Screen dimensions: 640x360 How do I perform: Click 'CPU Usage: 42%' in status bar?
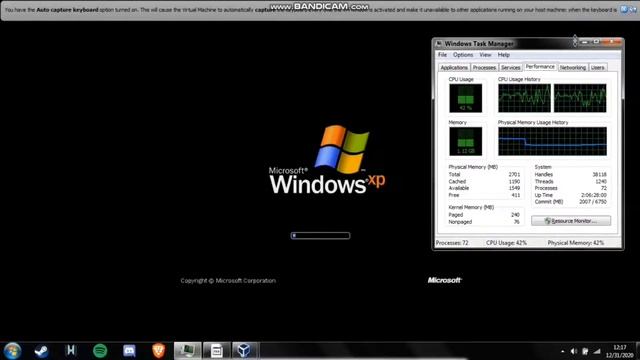[507, 243]
